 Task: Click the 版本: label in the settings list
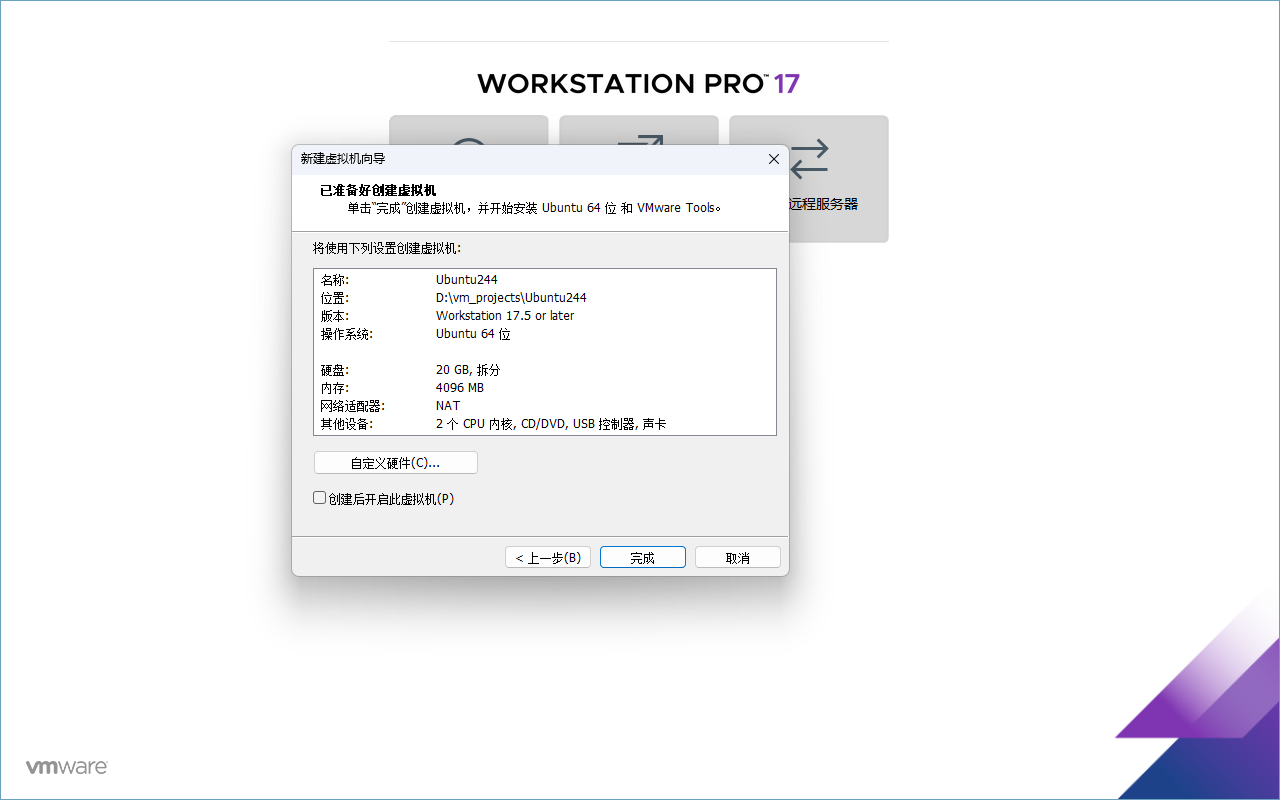[335, 316]
